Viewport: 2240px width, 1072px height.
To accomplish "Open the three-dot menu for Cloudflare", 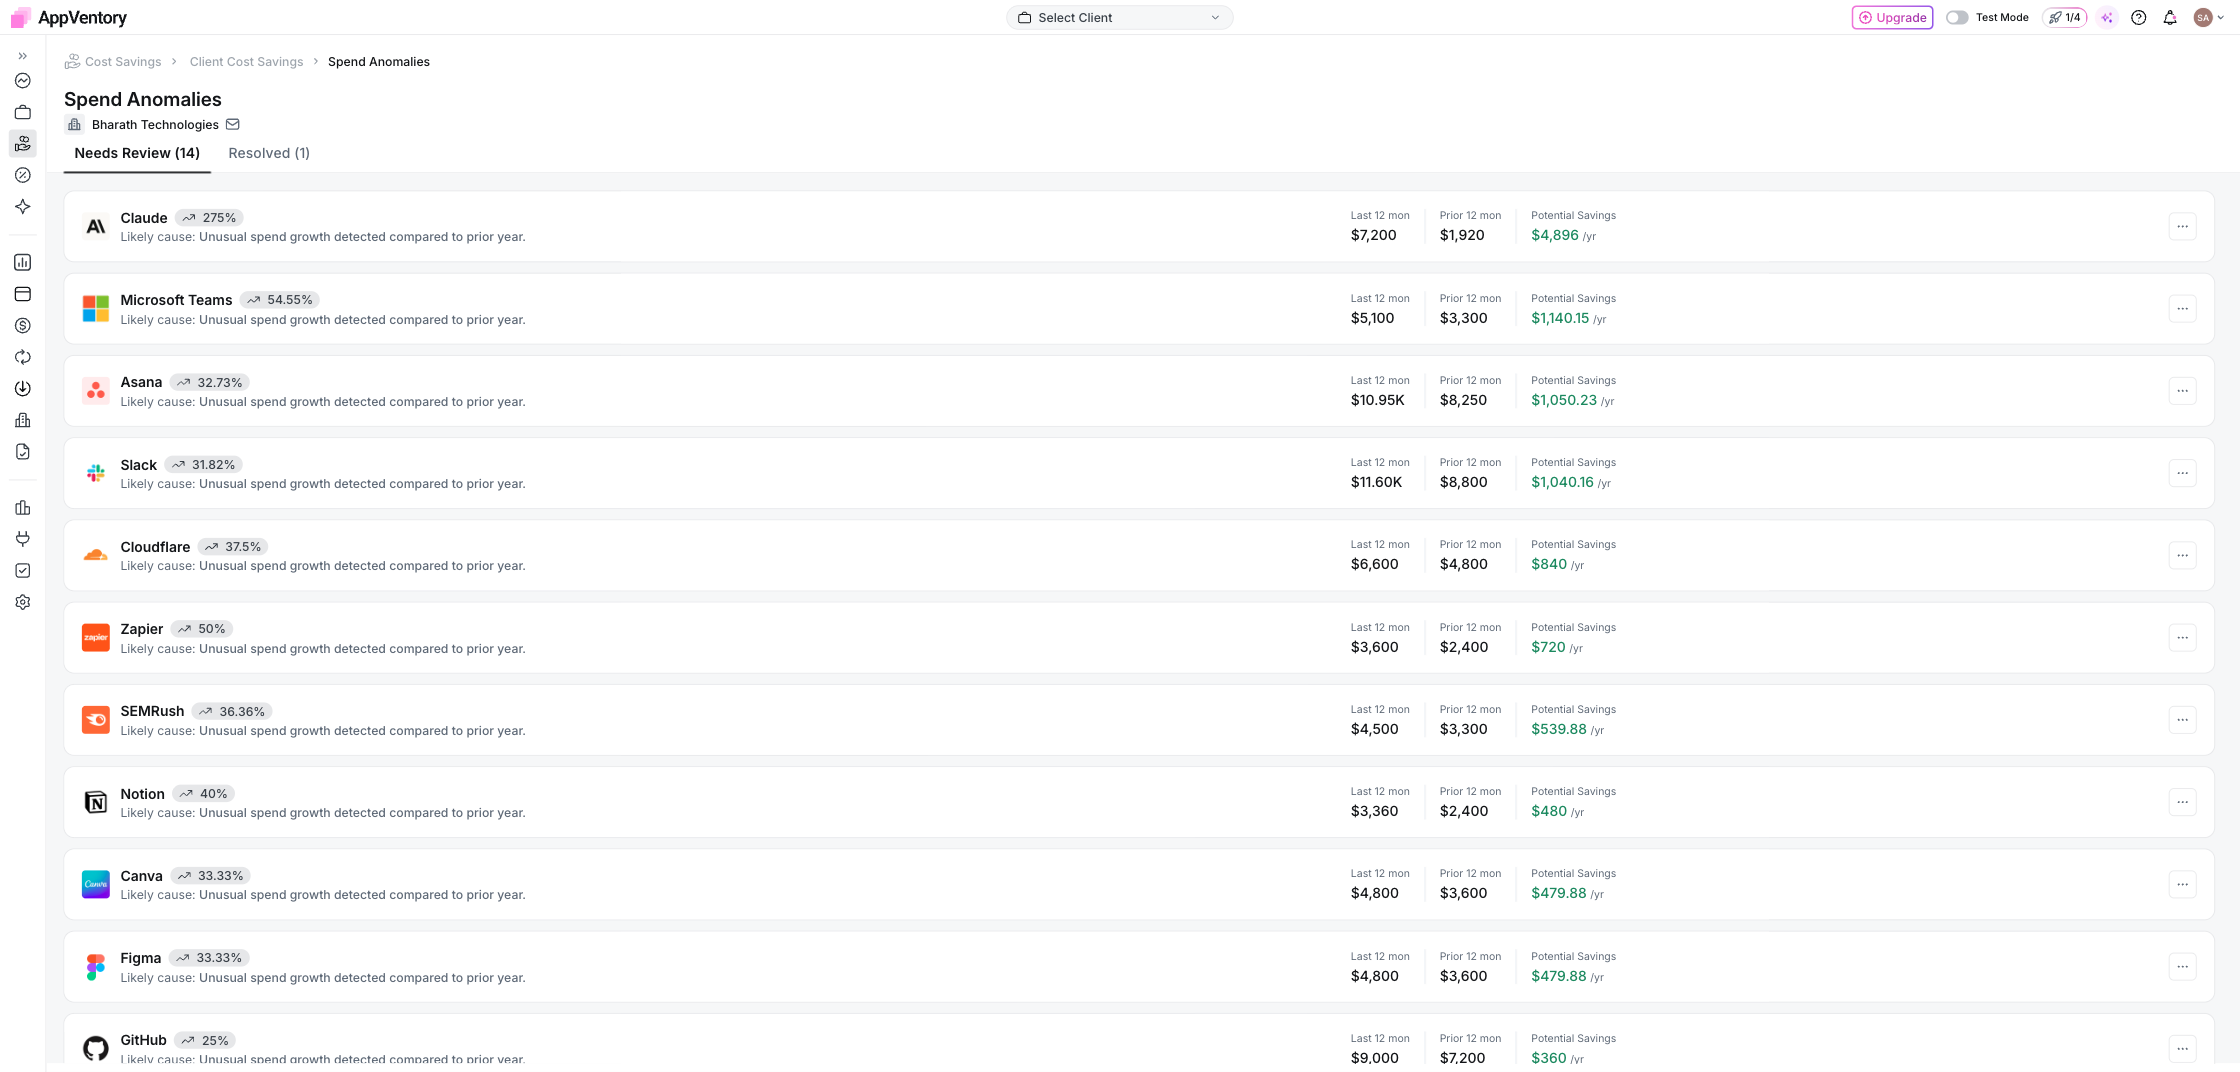I will point(2183,555).
